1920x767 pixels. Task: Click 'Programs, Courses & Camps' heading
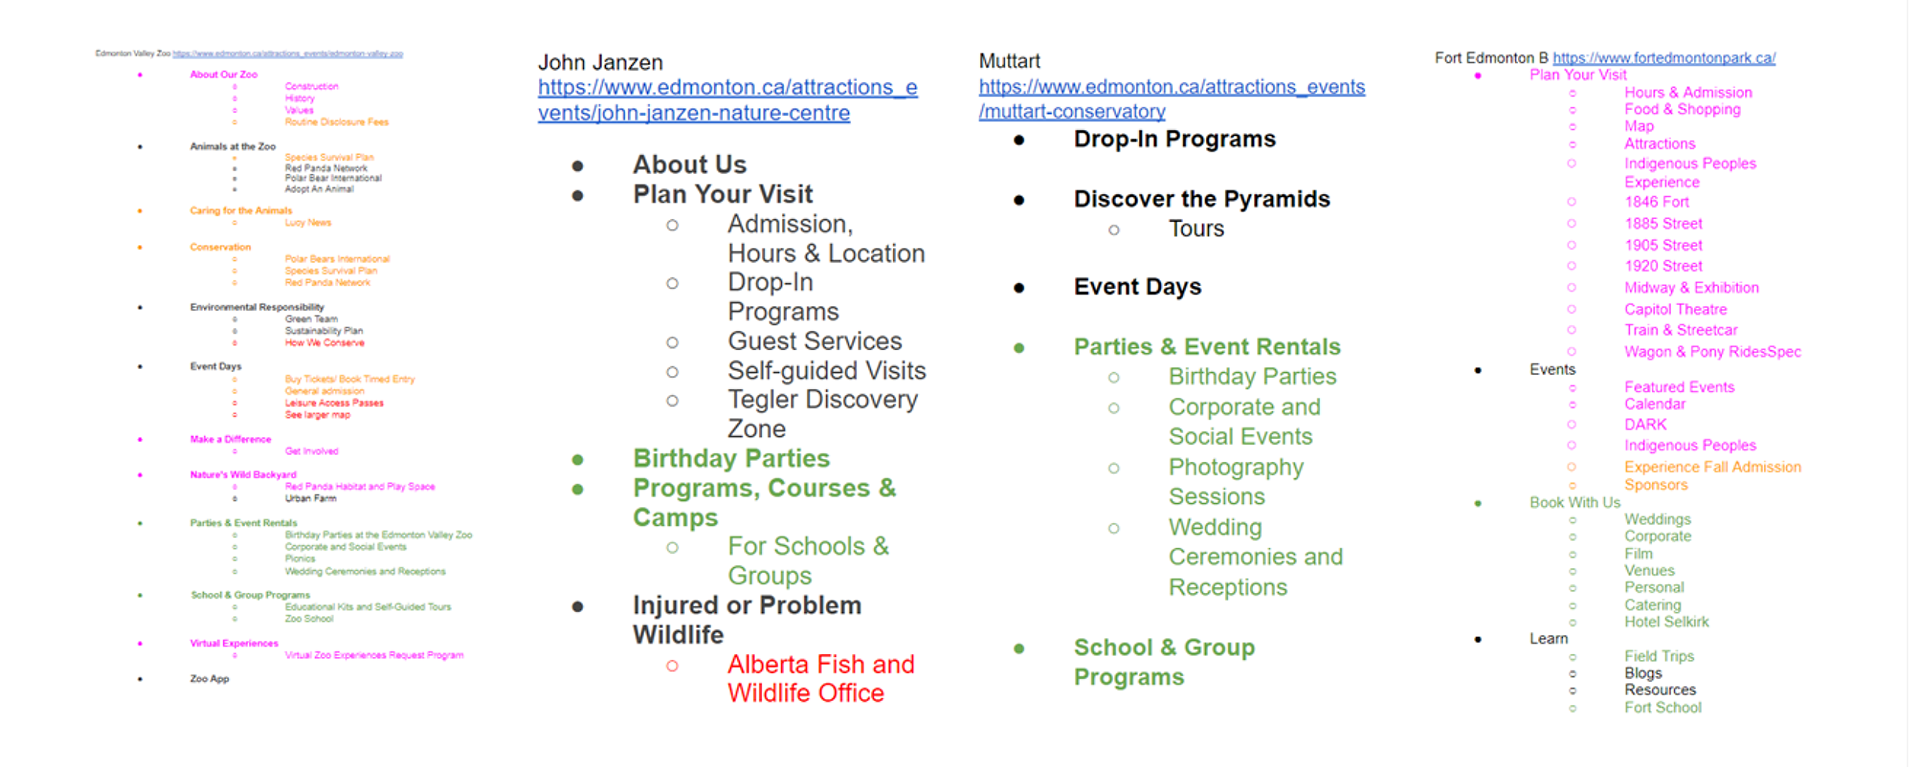(x=764, y=503)
